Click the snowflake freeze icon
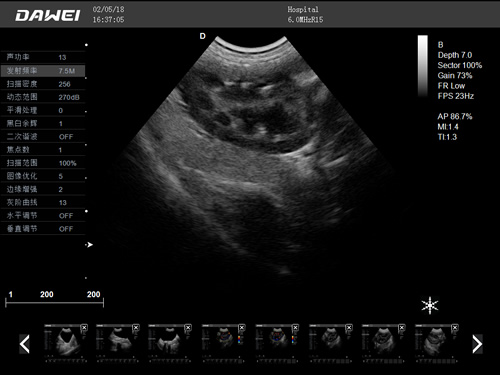The image size is (500, 375). (430, 305)
